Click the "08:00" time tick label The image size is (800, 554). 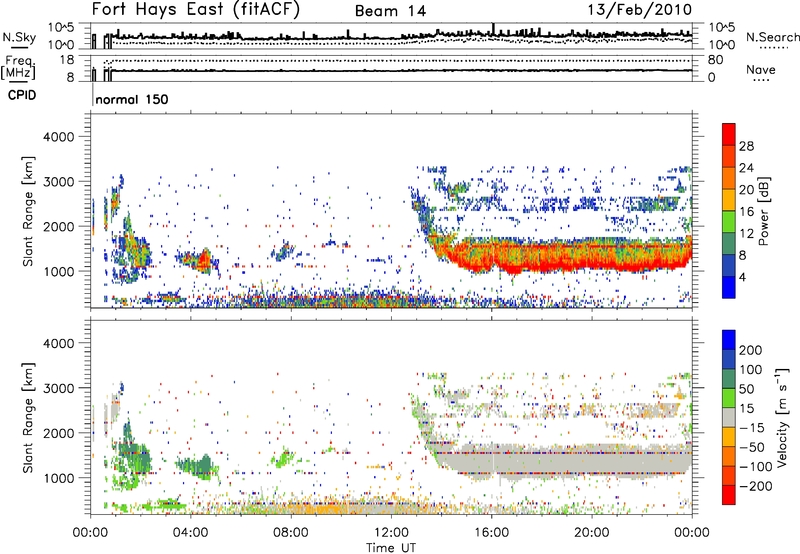[x=291, y=533]
